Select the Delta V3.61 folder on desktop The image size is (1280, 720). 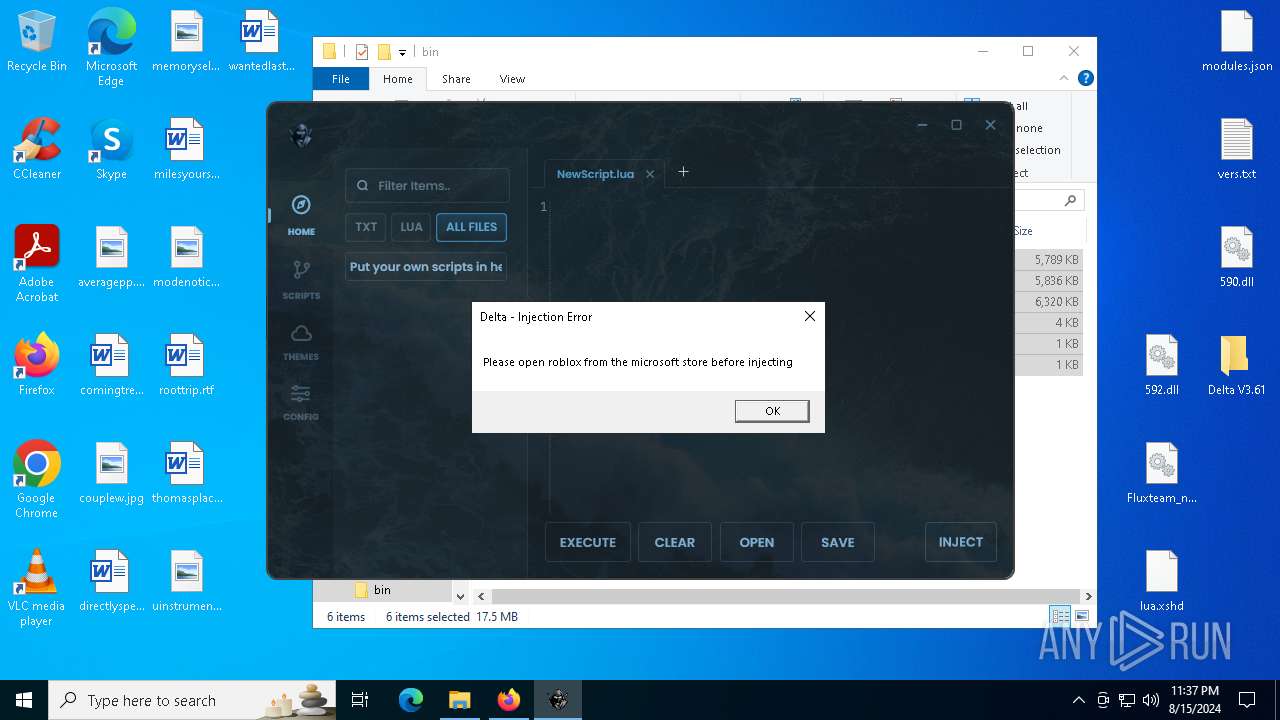coord(1237,366)
